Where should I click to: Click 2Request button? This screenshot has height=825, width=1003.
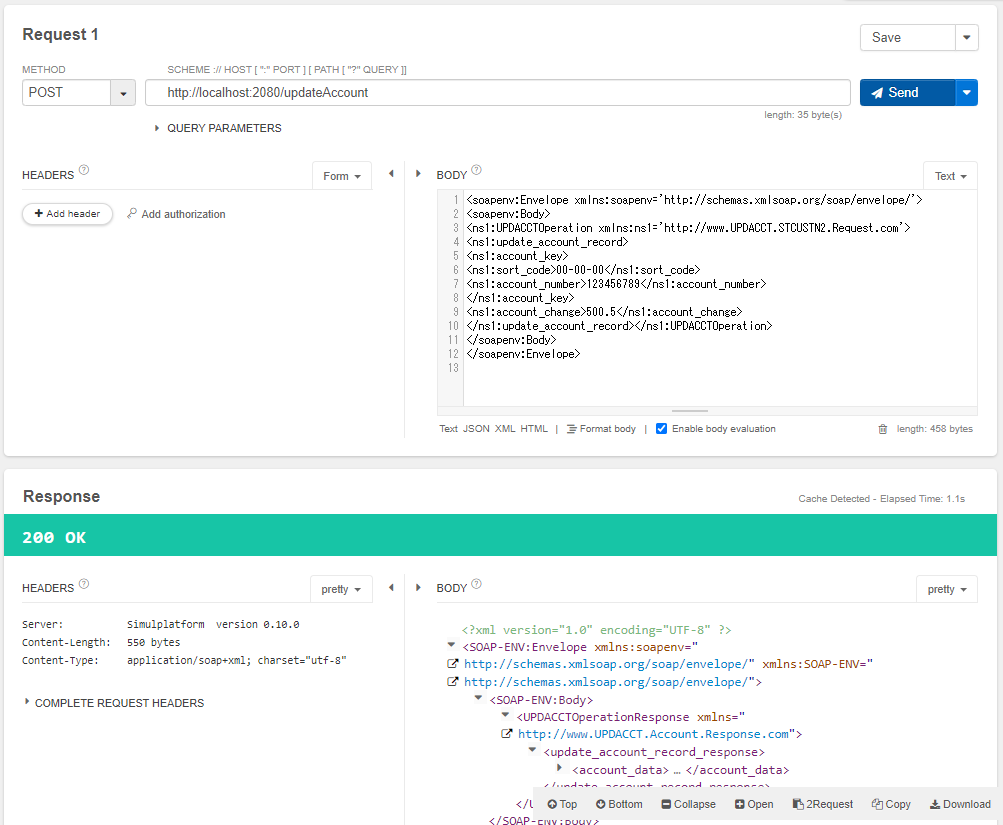pyautogui.click(x=823, y=804)
